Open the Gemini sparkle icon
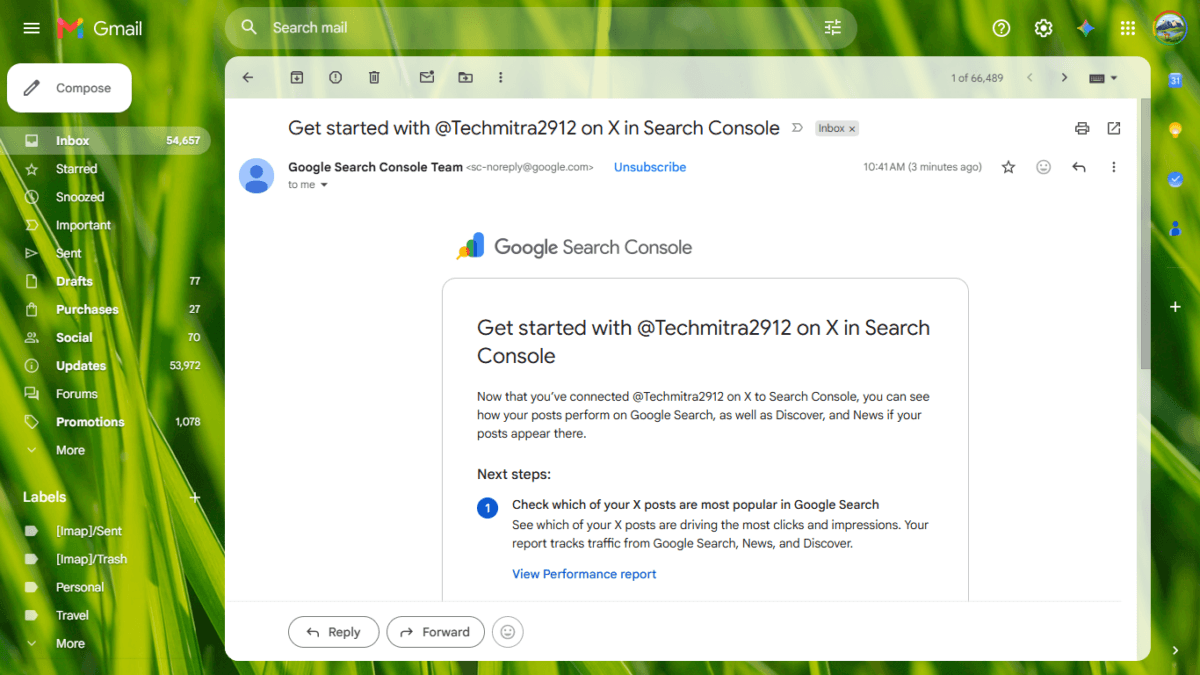Viewport: 1200px width, 675px height. pyautogui.click(x=1086, y=28)
